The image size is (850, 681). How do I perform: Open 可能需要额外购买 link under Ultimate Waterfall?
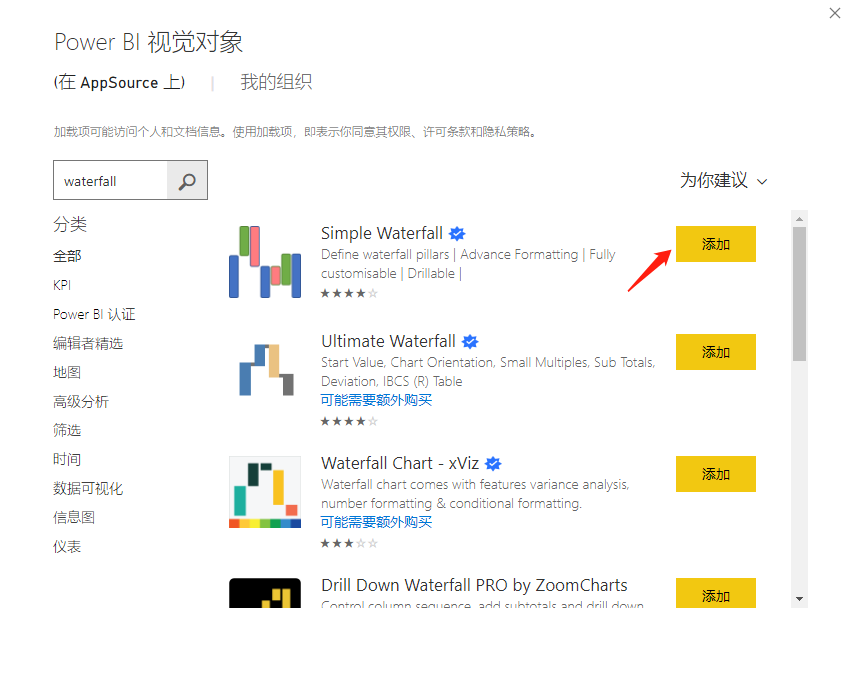click(376, 400)
